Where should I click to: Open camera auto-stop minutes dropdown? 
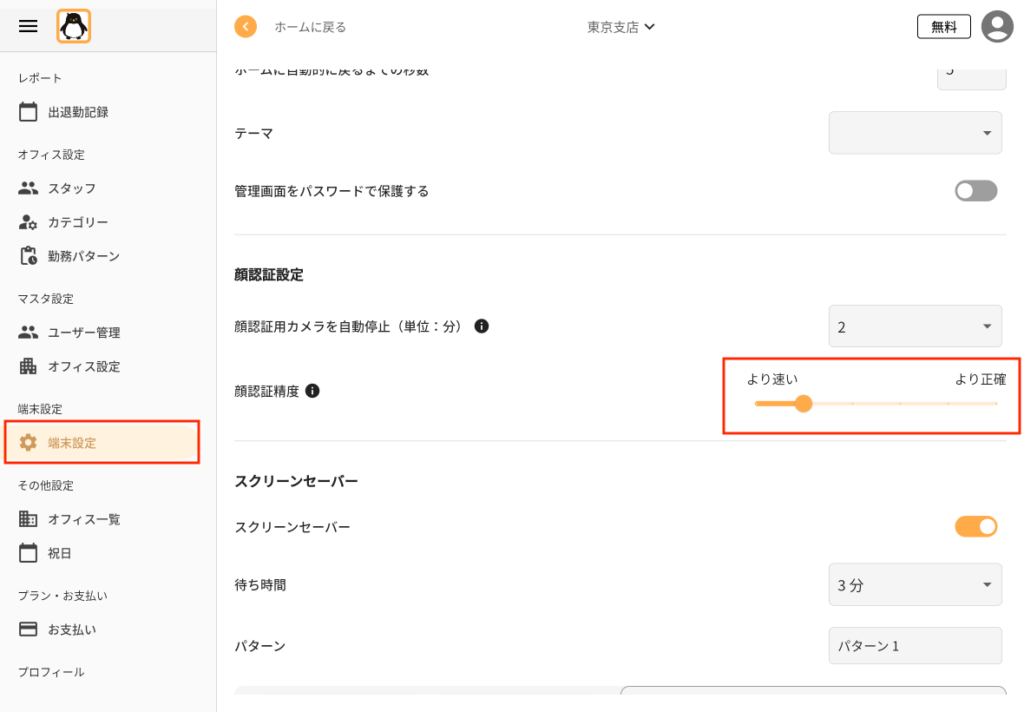(x=915, y=326)
